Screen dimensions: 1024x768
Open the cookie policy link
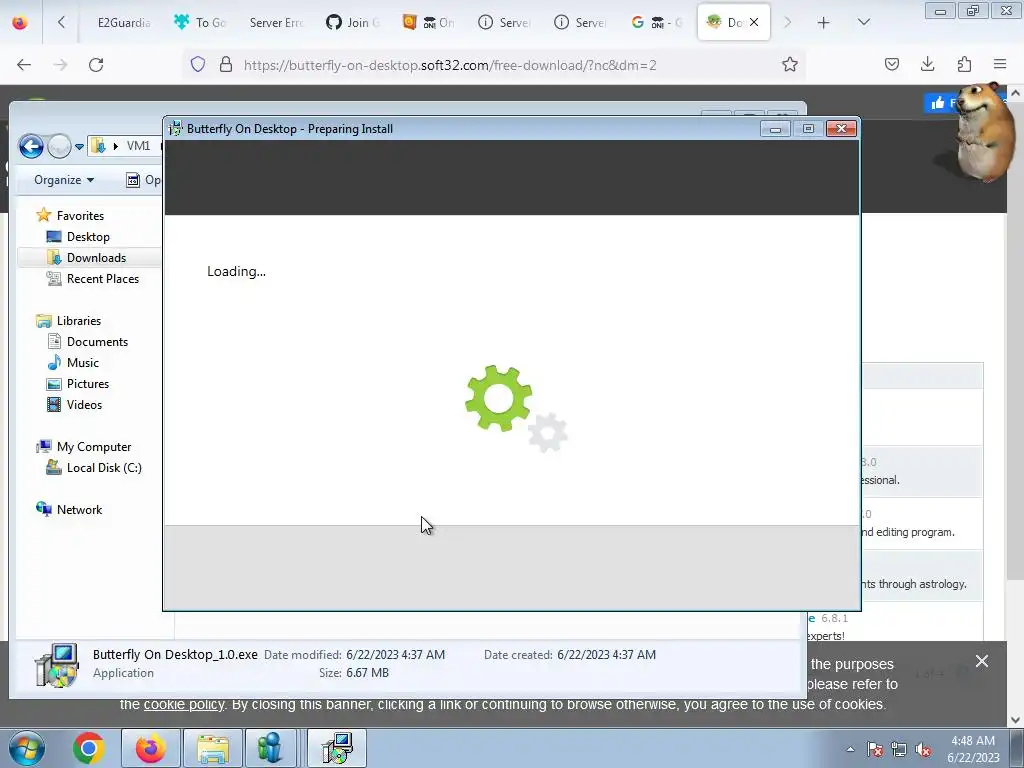[x=184, y=704]
